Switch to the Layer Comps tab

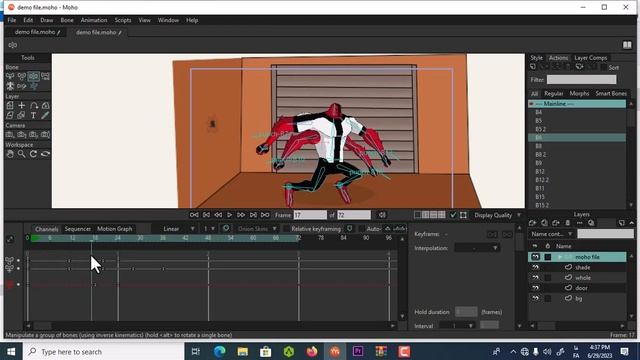click(x=590, y=58)
